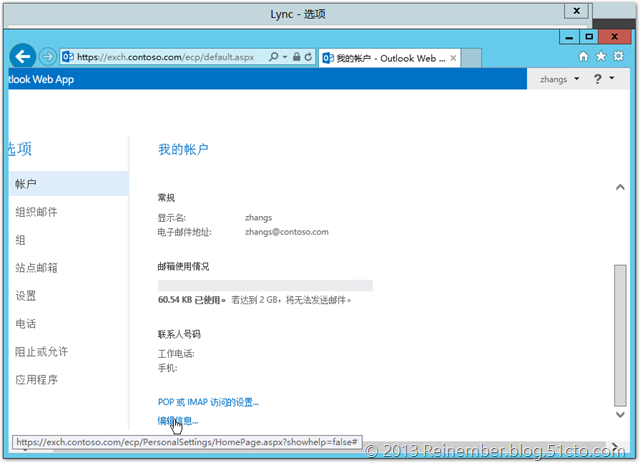Click the 编辑信息 link
The image size is (640, 463).
[x=178, y=421]
